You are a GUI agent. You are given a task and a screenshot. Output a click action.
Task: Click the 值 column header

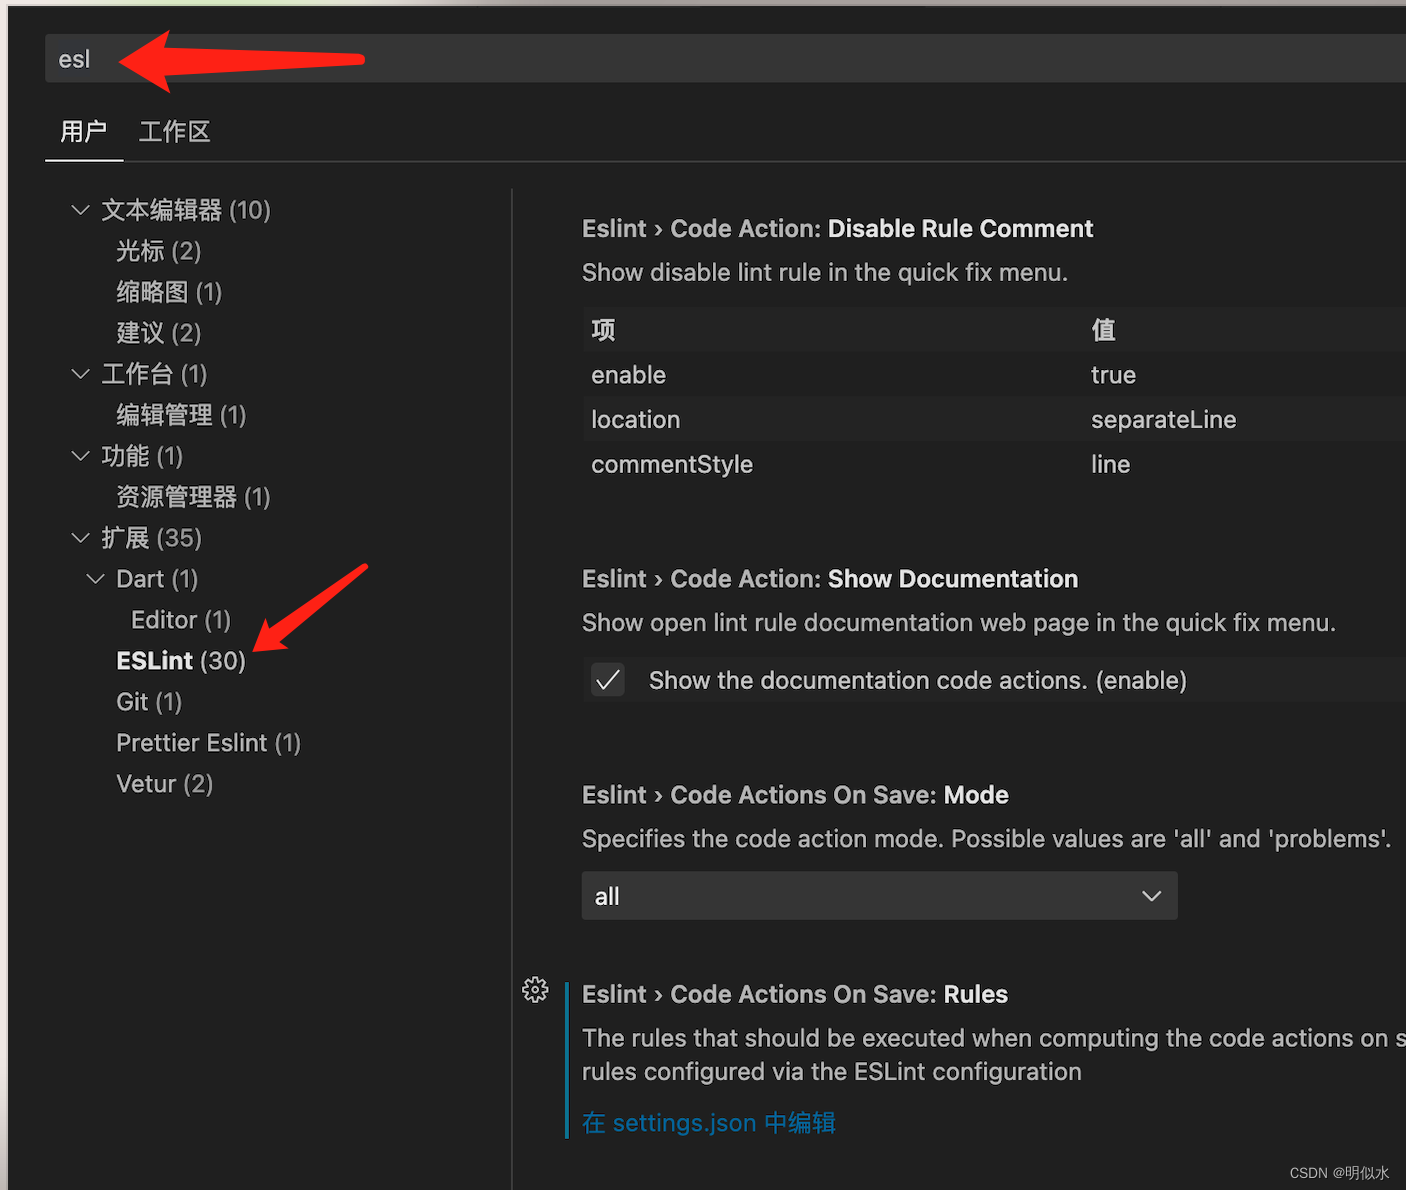[x=1103, y=330]
